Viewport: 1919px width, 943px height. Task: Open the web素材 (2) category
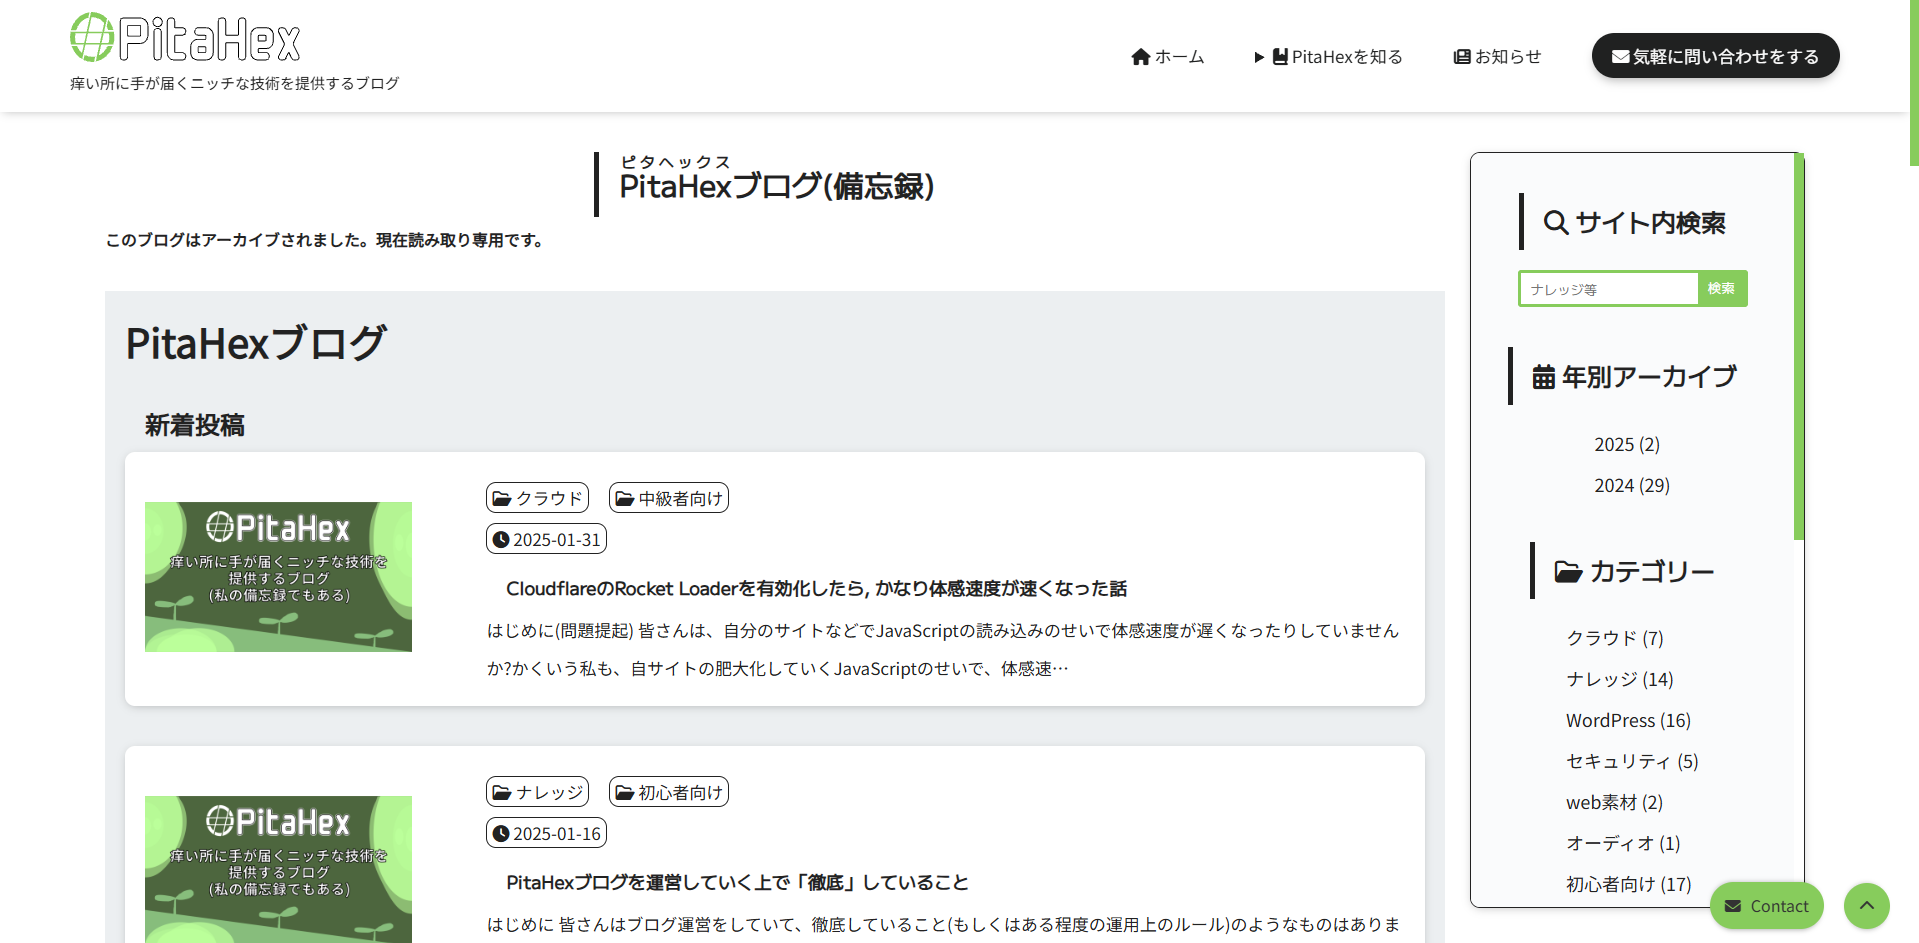coord(1614,802)
